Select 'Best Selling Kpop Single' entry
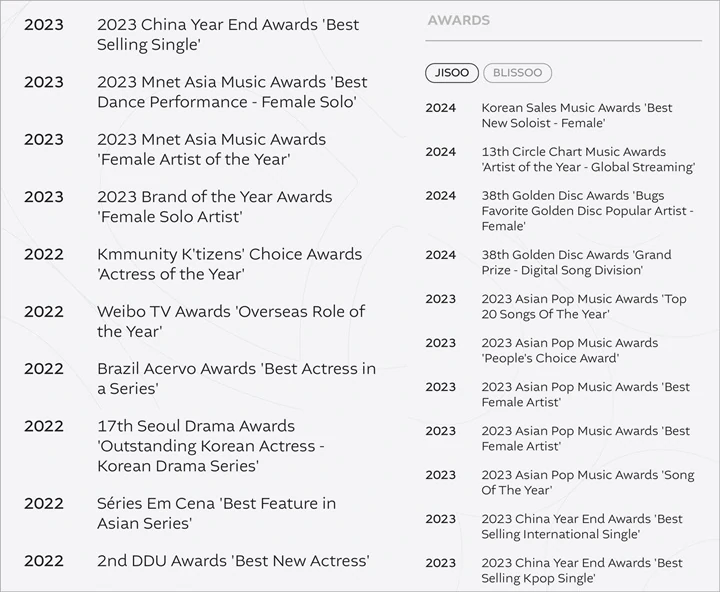The image size is (720, 592). tap(582, 570)
